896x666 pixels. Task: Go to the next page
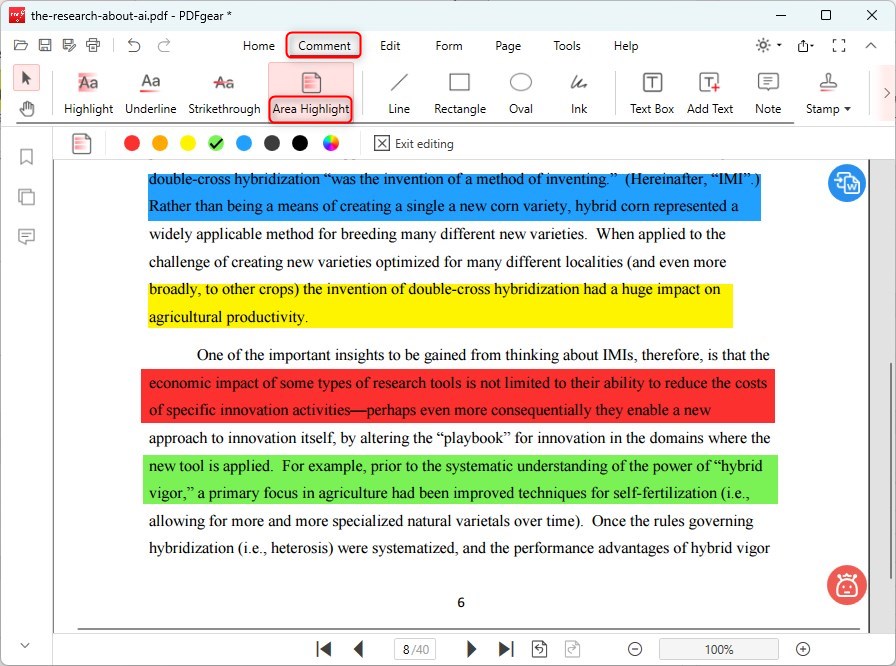(x=471, y=649)
